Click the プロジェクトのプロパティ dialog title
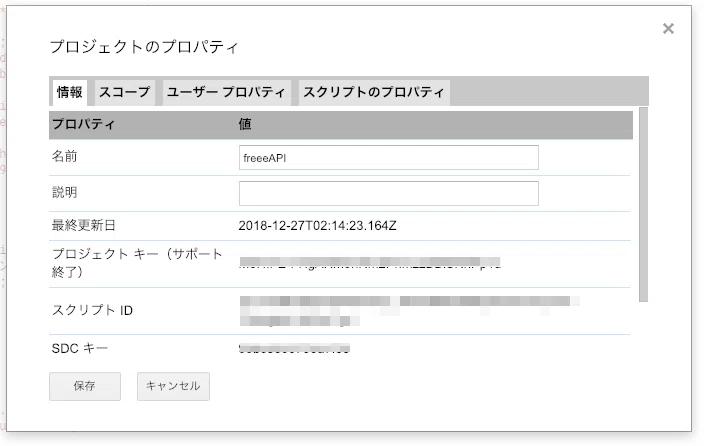 pos(144,47)
